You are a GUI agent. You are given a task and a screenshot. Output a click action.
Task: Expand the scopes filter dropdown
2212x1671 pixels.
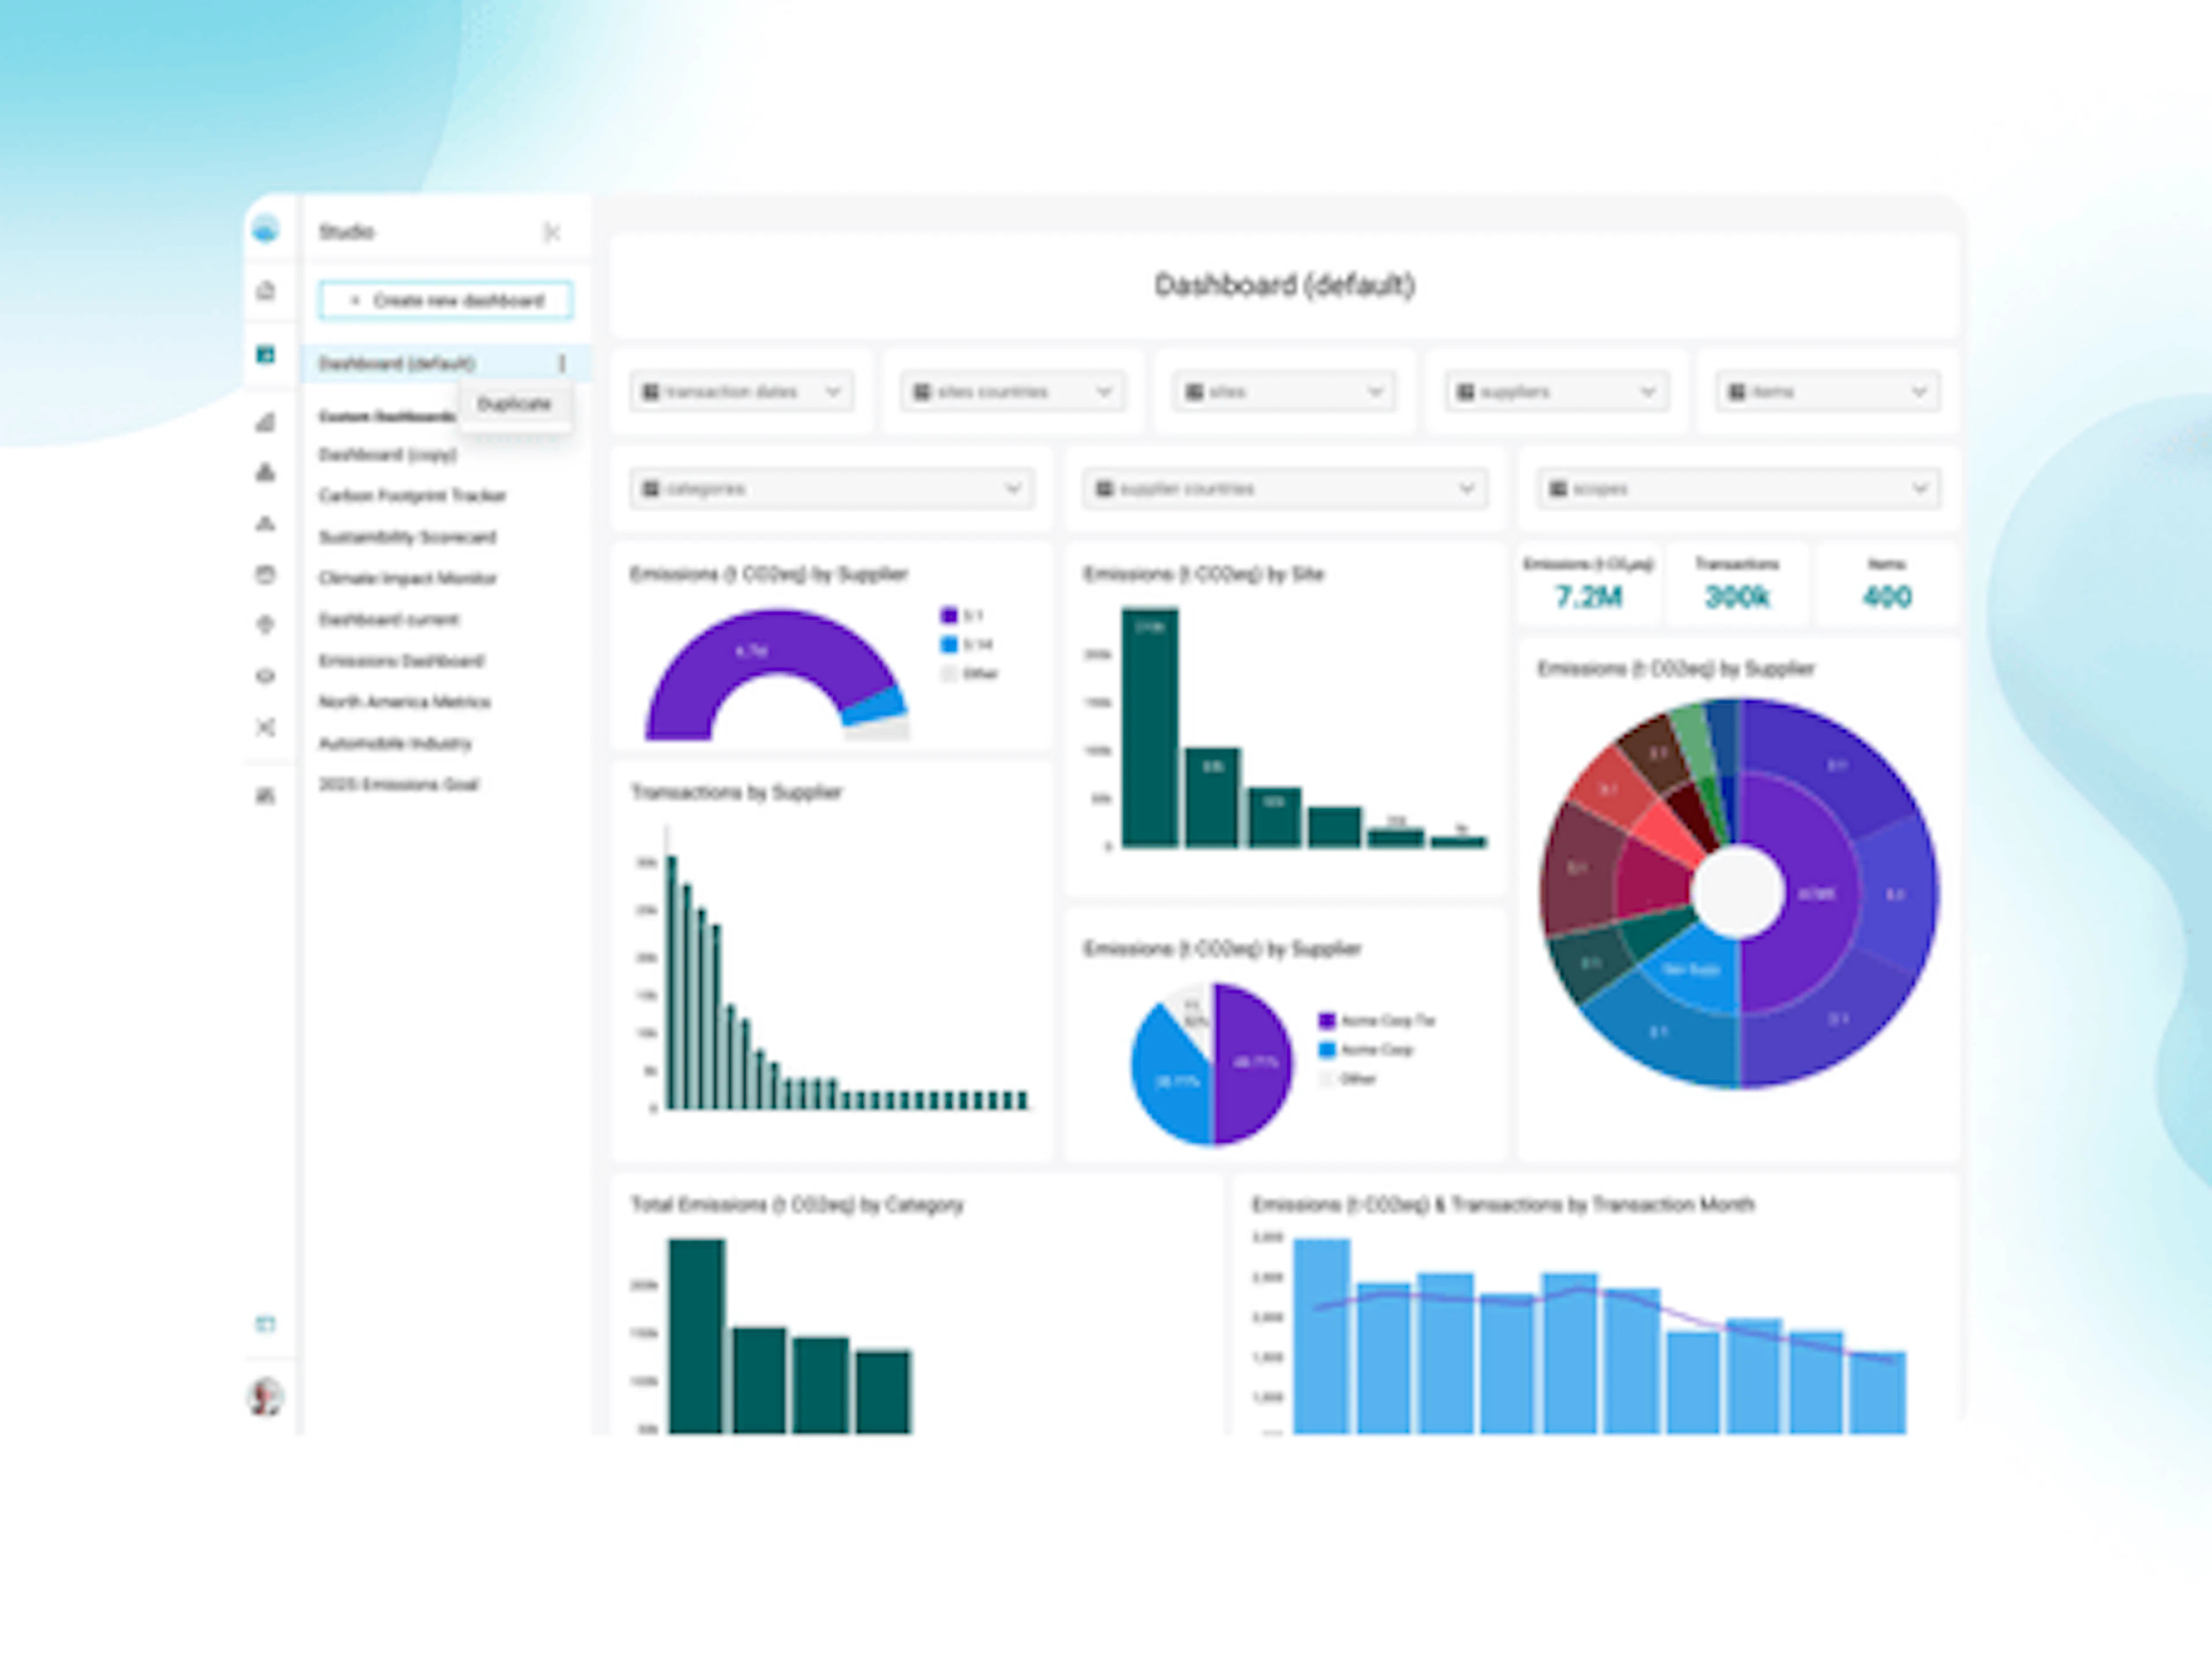coord(1738,489)
